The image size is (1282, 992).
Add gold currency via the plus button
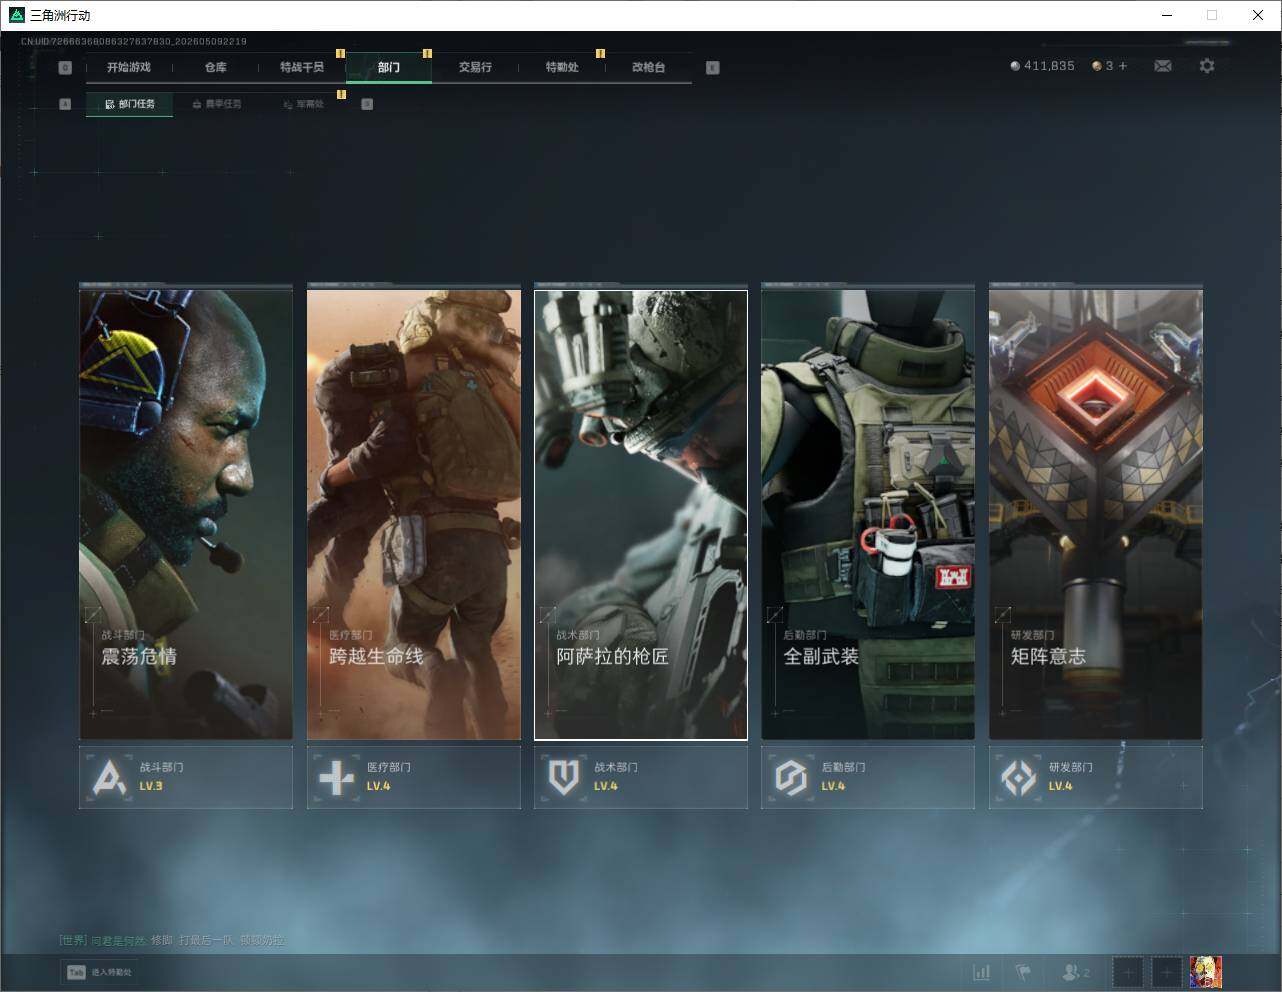[x=1123, y=66]
